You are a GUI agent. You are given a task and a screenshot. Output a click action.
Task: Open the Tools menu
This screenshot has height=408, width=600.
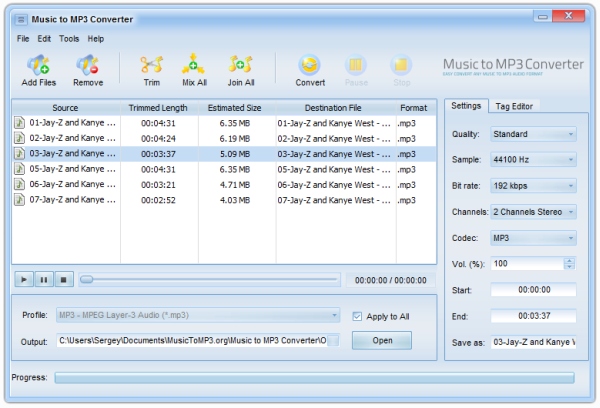(x=69, y=39)
